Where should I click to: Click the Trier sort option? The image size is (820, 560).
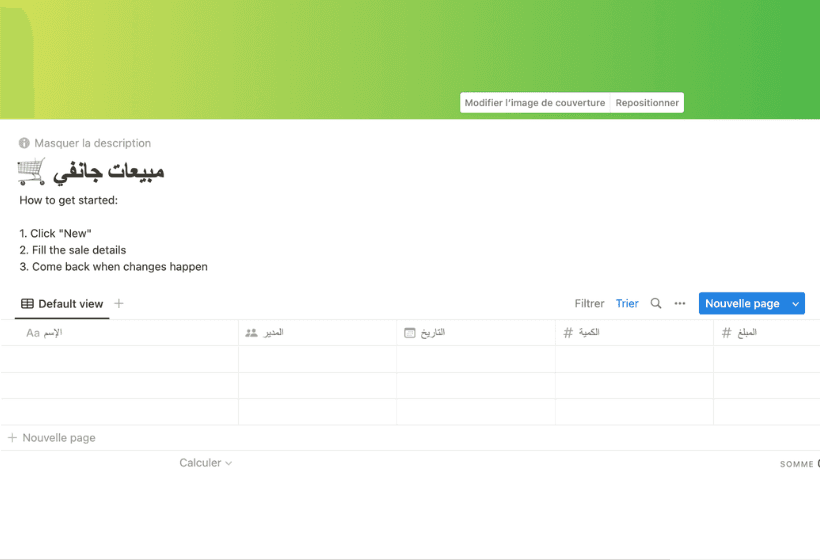tap(627, 303)
